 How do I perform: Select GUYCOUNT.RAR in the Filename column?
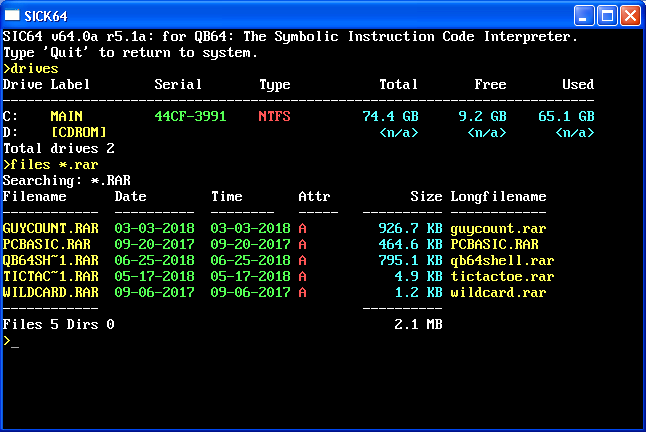[50, 229]
